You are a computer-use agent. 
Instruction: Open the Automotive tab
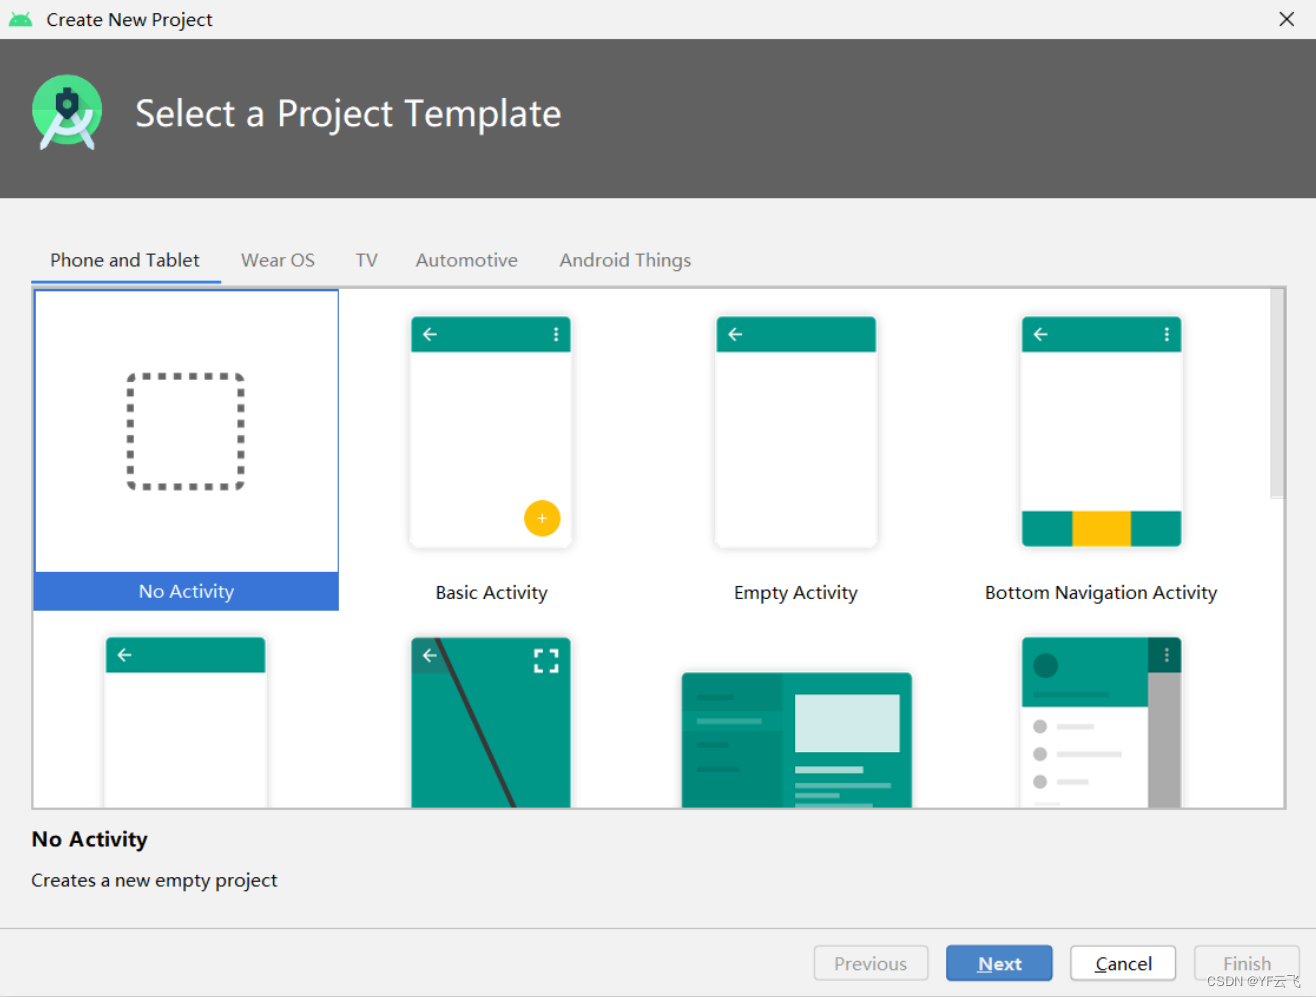tap(467, 260)
